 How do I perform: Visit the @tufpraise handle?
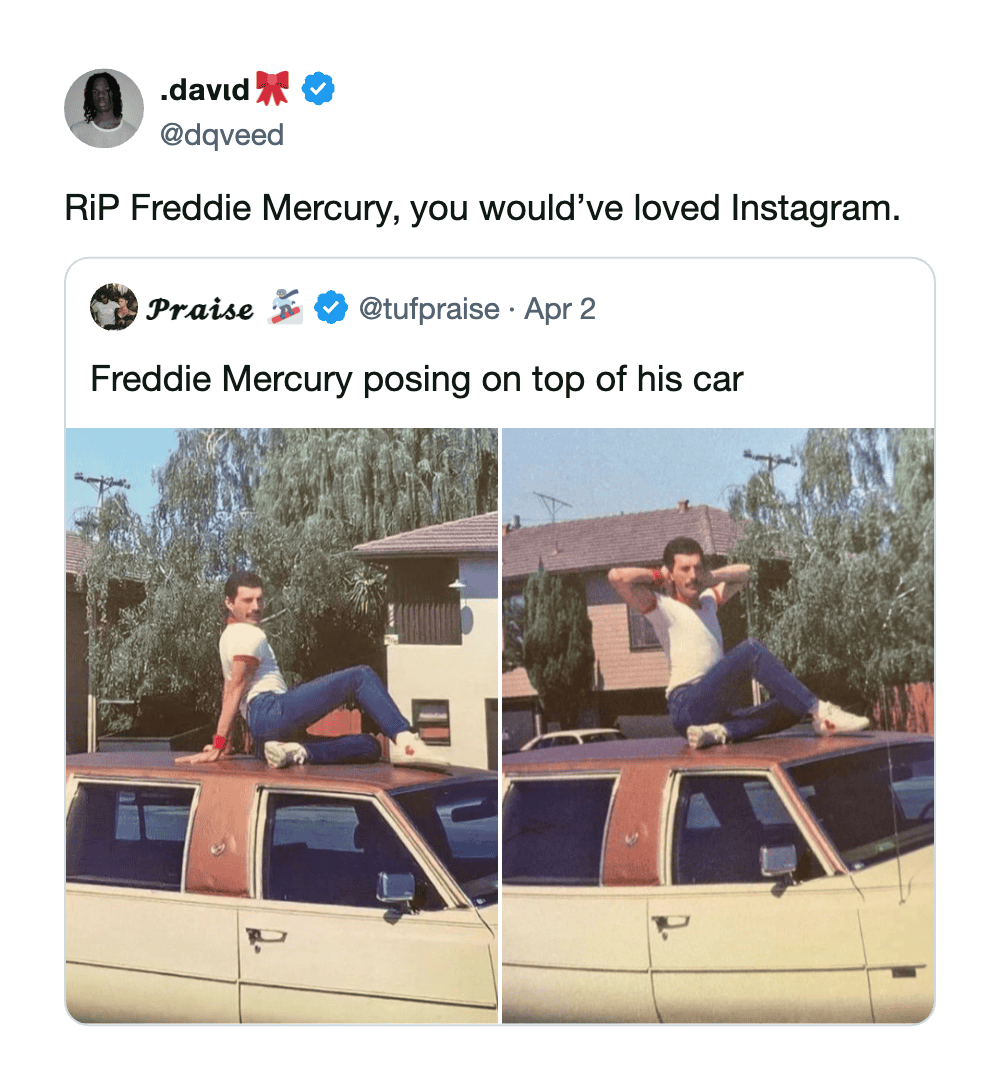click(x=429, y=309)
